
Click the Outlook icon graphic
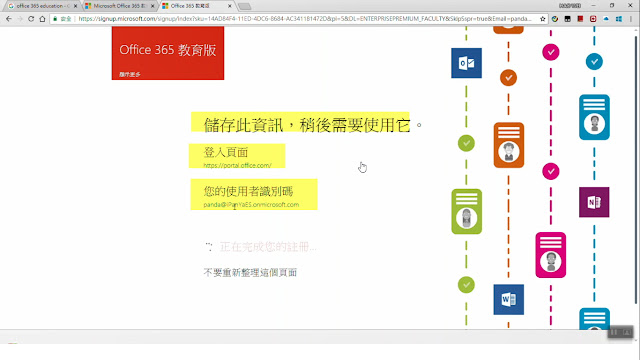466,63
